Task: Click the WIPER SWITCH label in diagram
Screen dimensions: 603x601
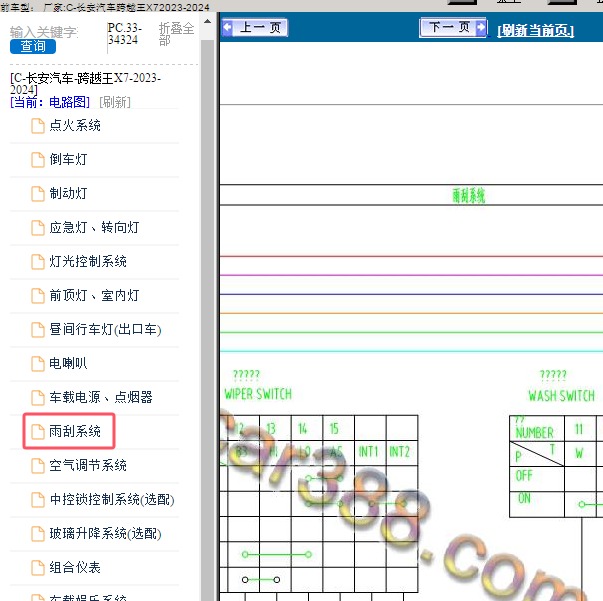Action: [x=258, y=394]
